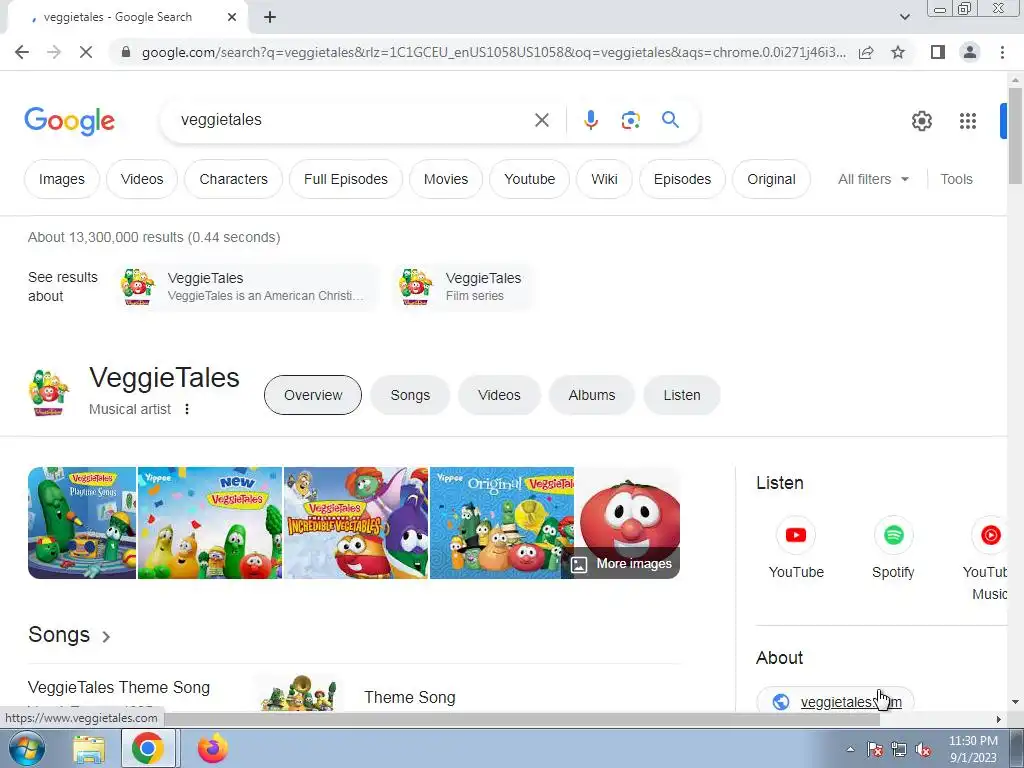Screen dimensions: 1024x768
Task: Stop loading the page with the X icon
Action: click(86, 52)
